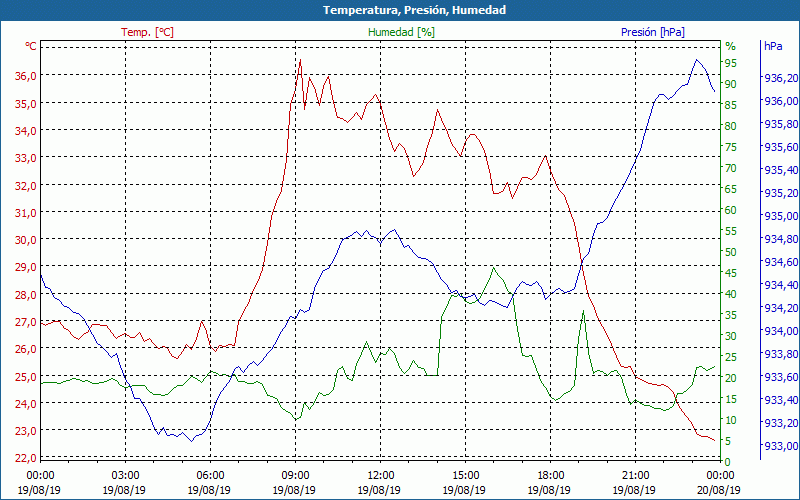This screenshot has height=500, width=800.
Task: Click the 934,60 pressure axis value
Action: tap(781, 262)
